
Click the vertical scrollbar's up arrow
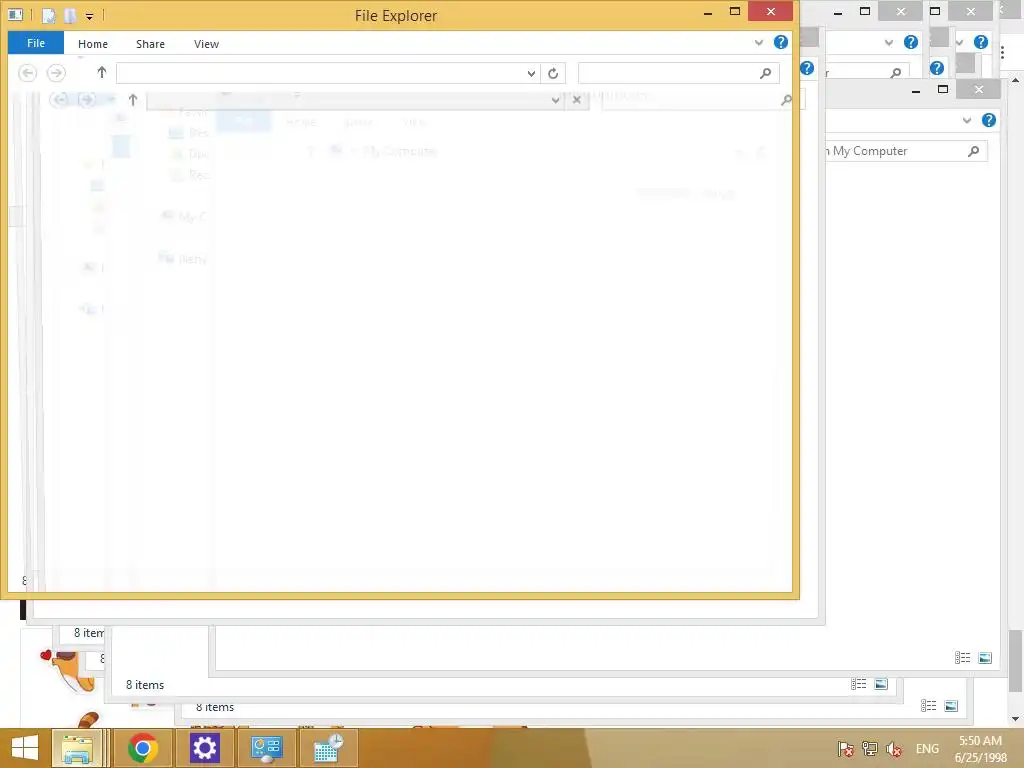click(x=1016, y=80)
